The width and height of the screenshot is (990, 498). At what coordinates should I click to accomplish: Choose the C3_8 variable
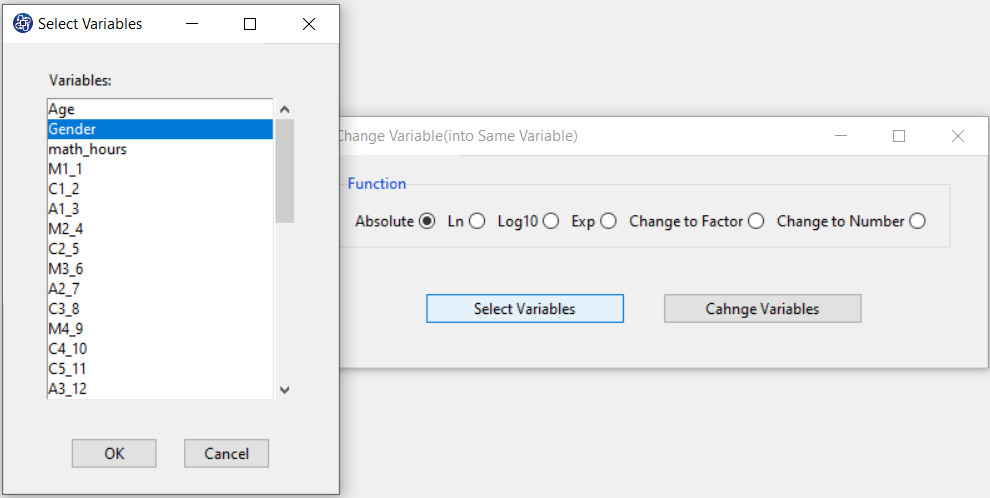[160, 309]
